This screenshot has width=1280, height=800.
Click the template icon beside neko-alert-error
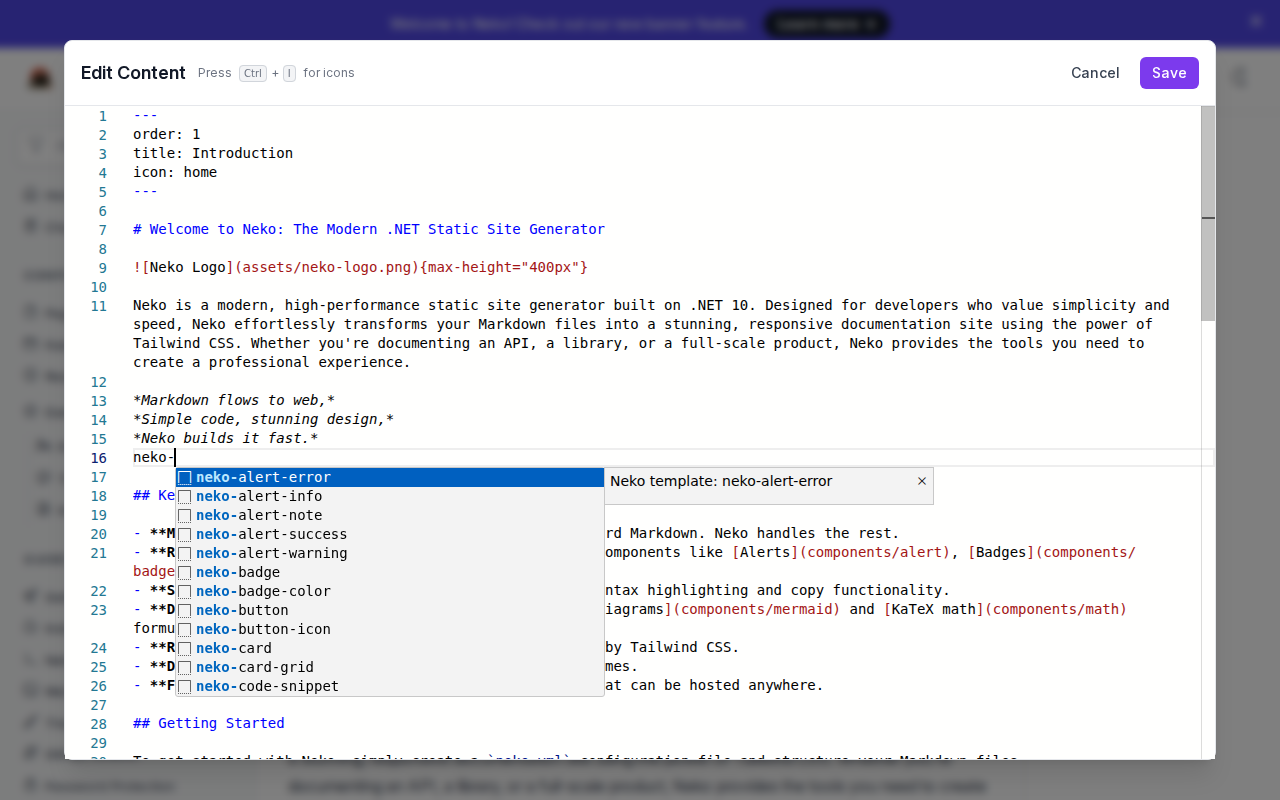pos(185,477)
